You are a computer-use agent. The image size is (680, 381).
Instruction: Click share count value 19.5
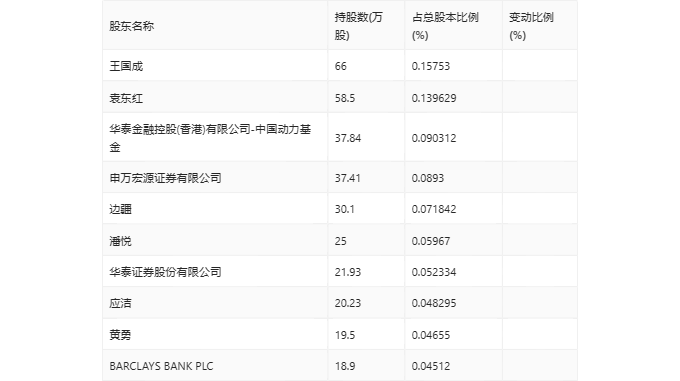coord(345,335)
